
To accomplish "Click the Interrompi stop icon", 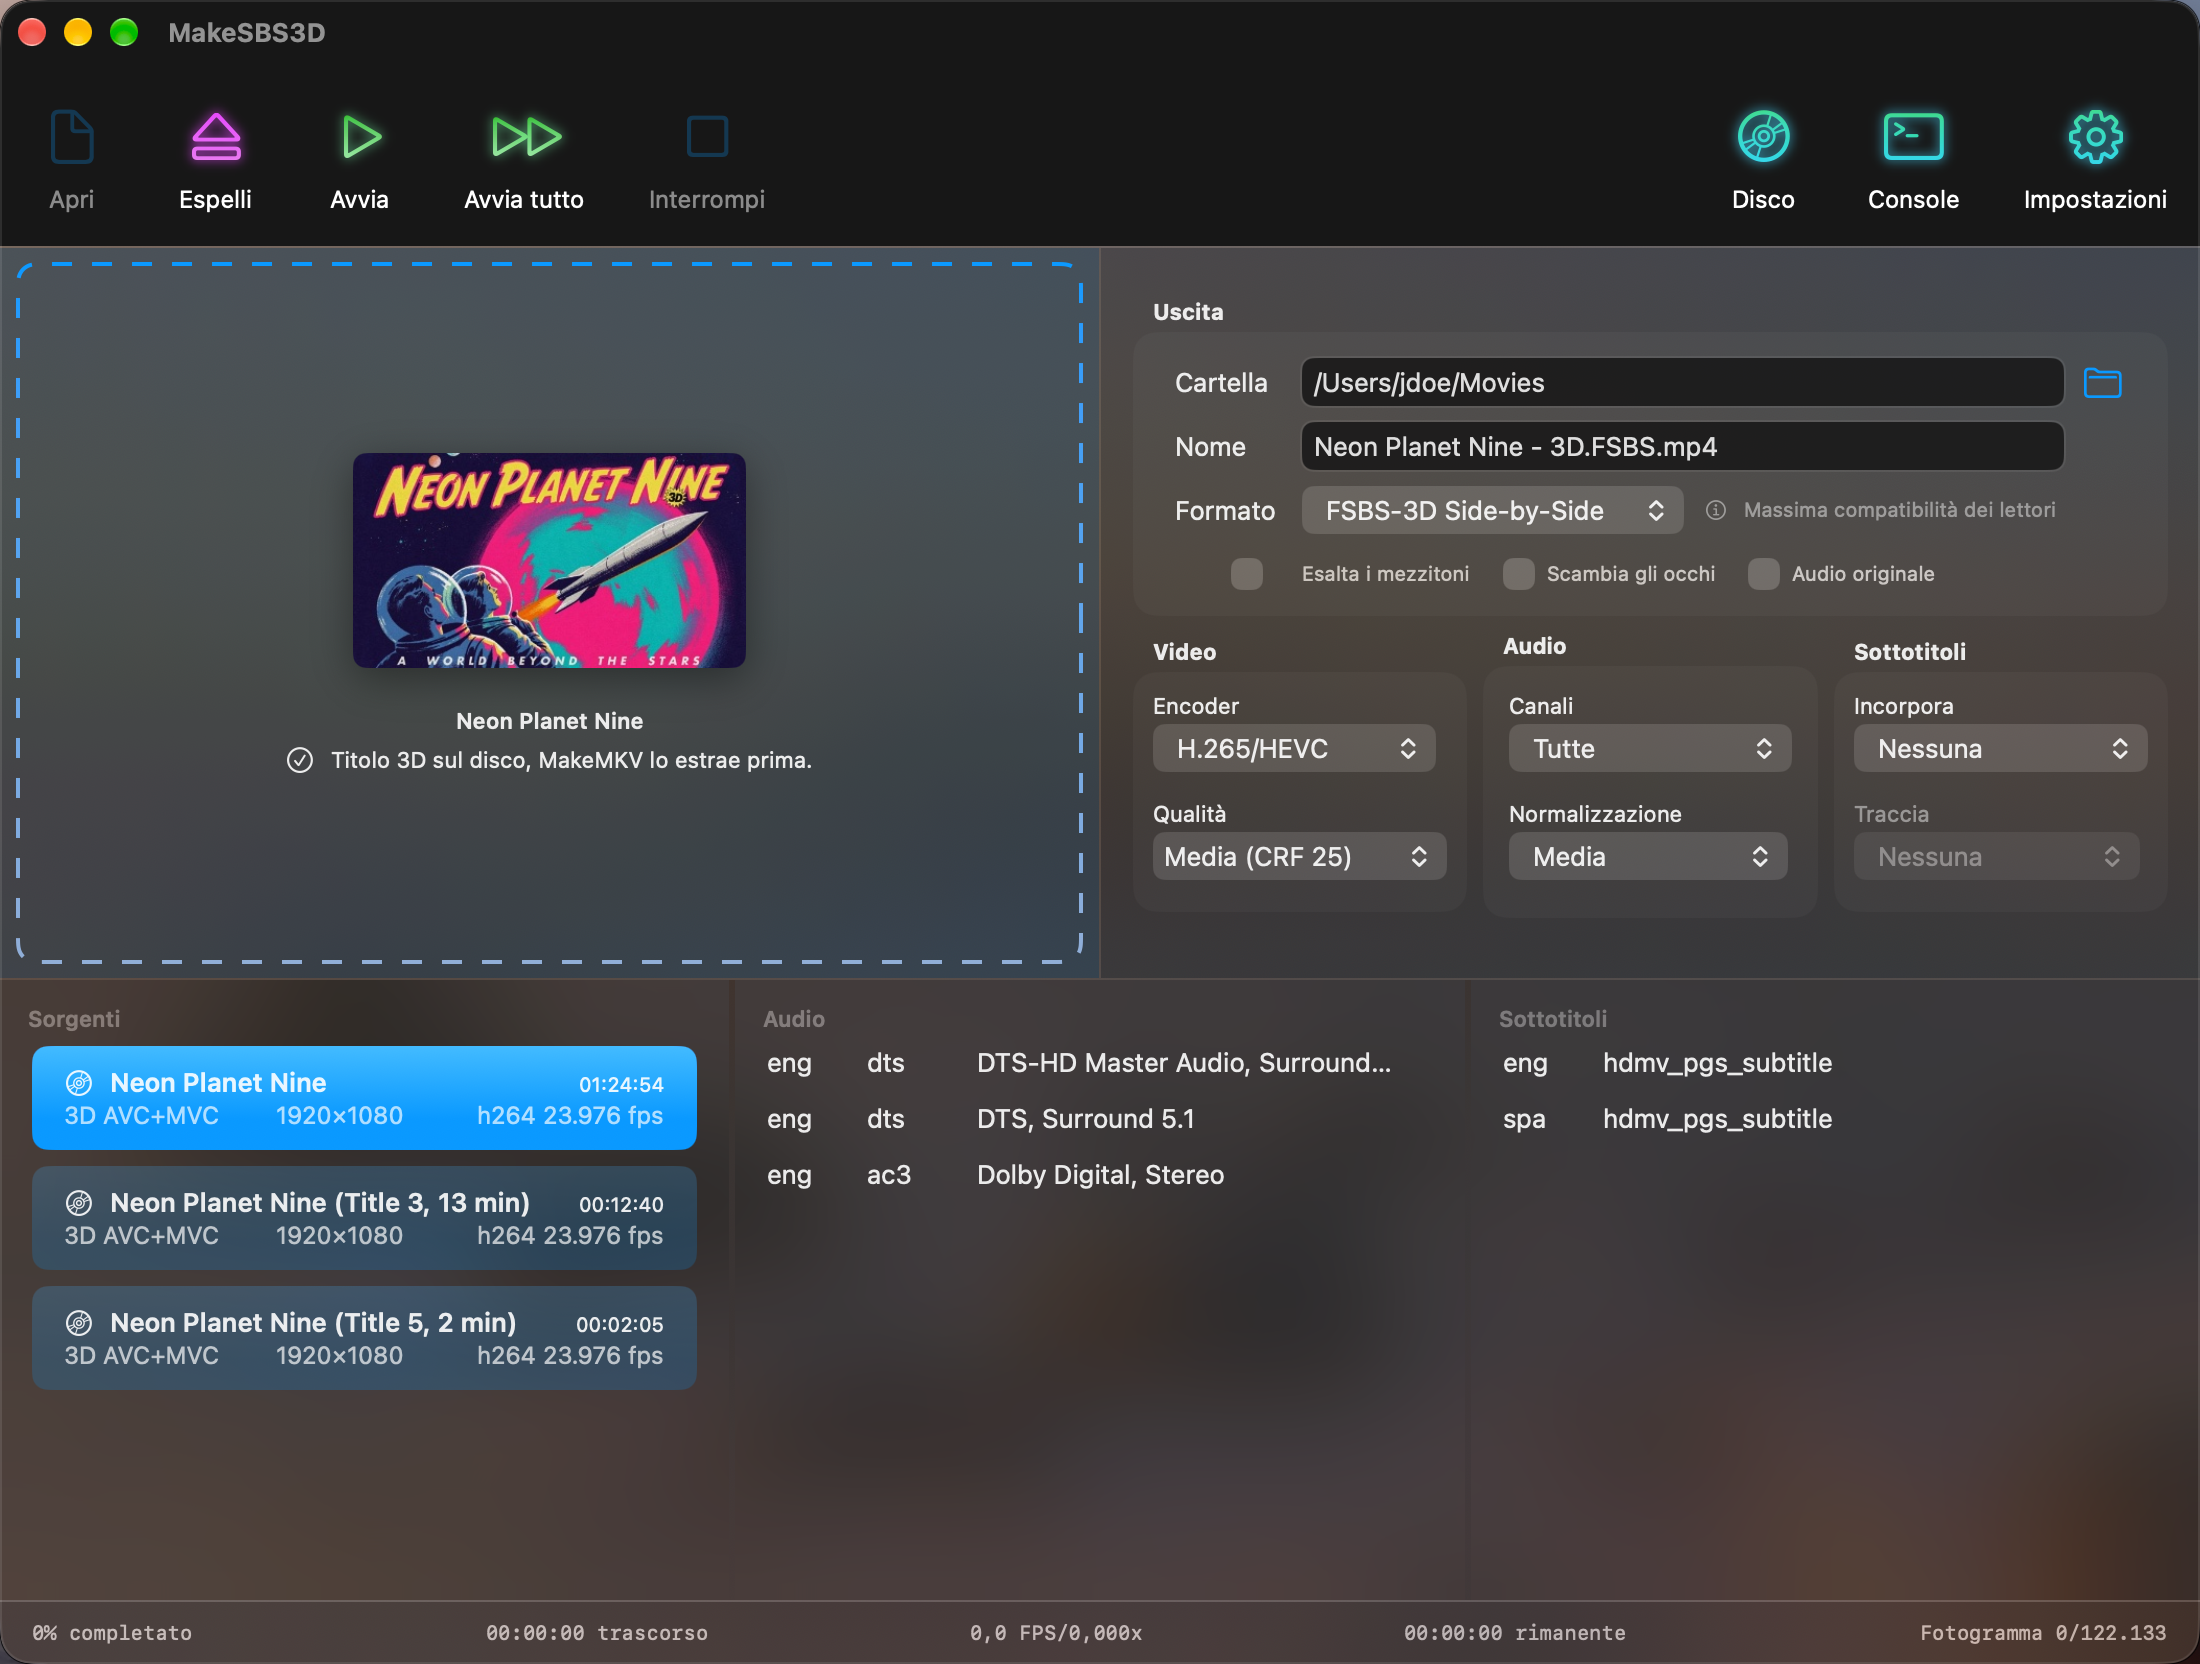I will (707, 137).
